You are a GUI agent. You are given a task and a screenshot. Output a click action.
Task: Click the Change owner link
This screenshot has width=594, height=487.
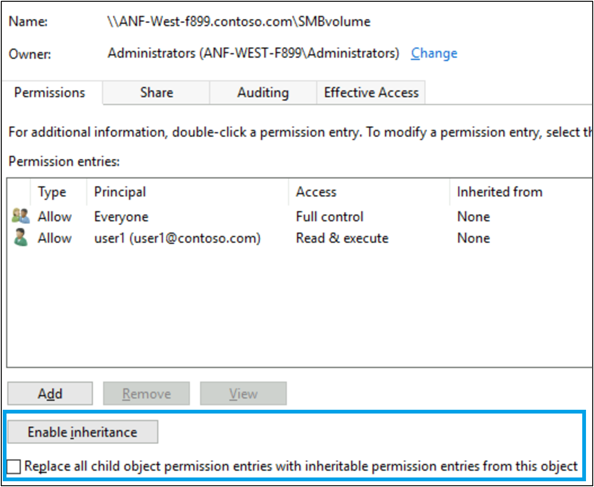coord(434,53)
